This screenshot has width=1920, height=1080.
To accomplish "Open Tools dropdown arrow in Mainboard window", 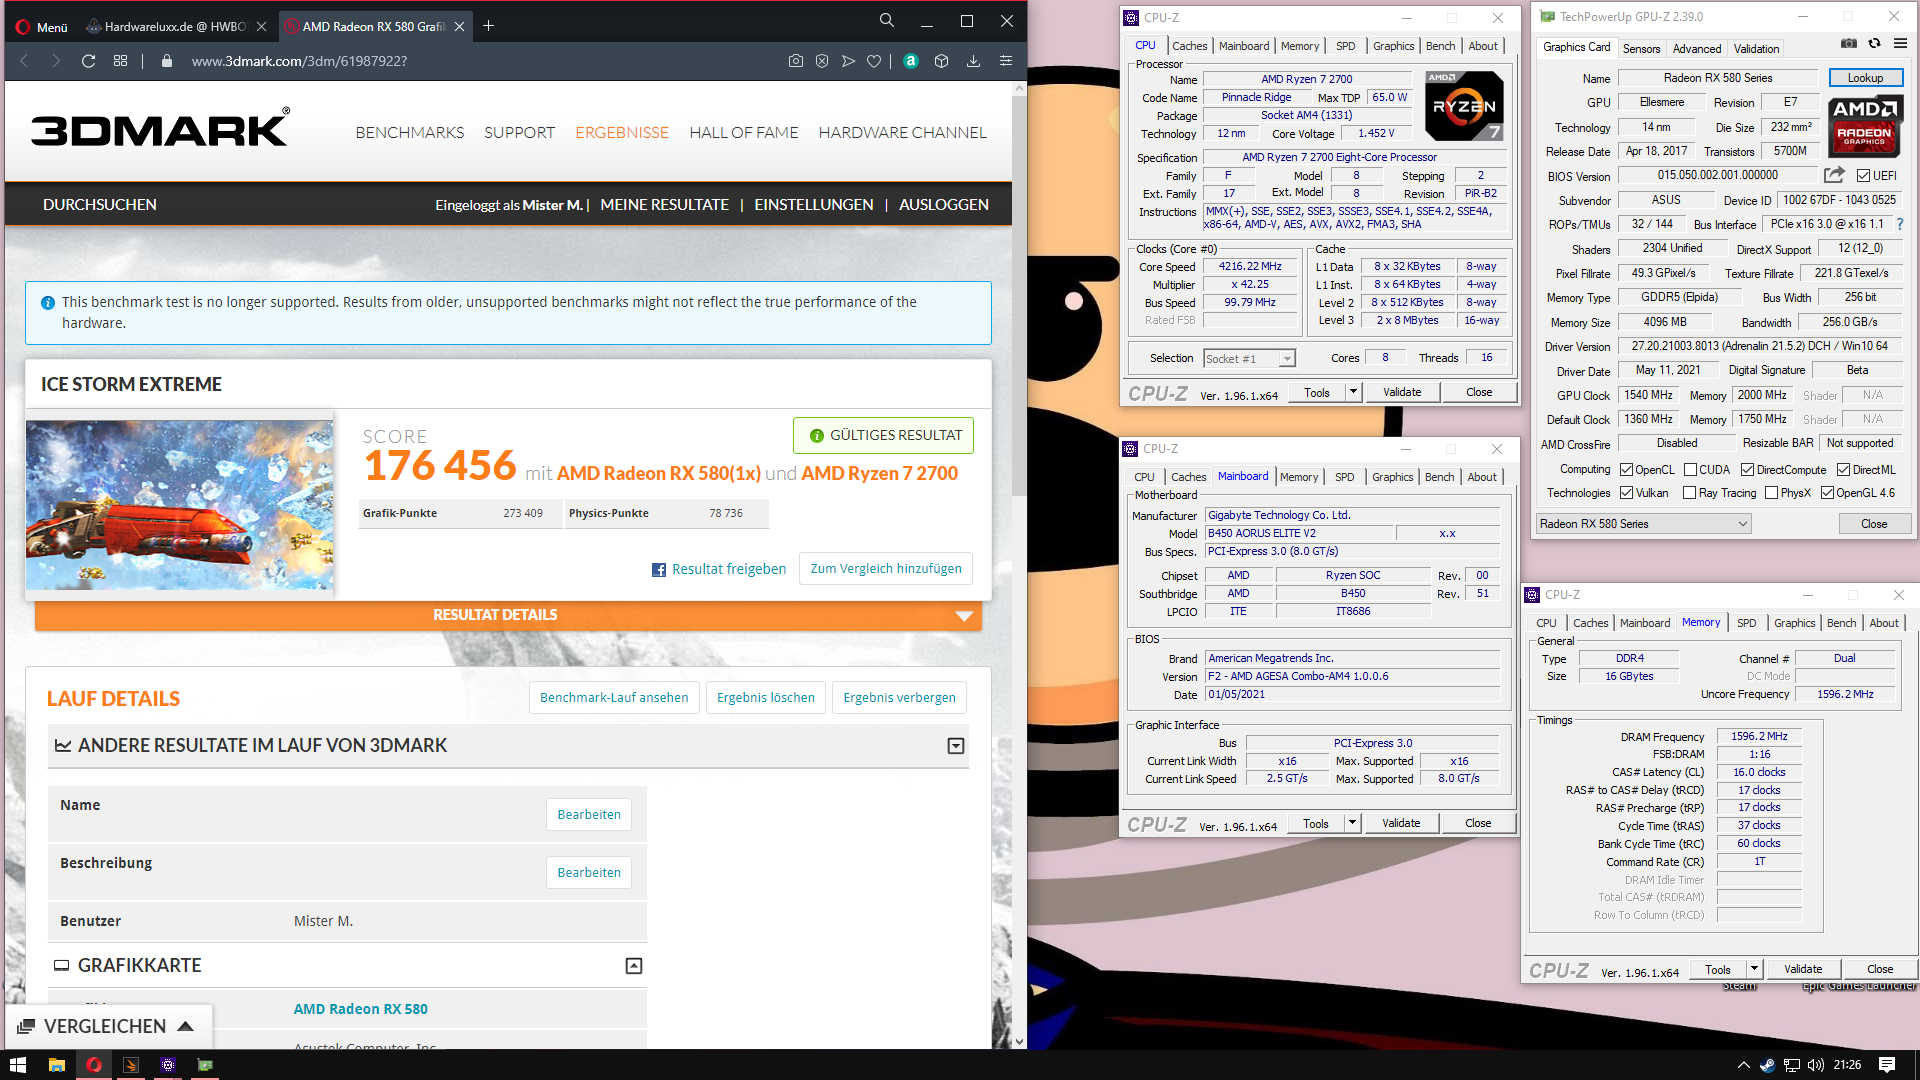I will click(1352, 824).
